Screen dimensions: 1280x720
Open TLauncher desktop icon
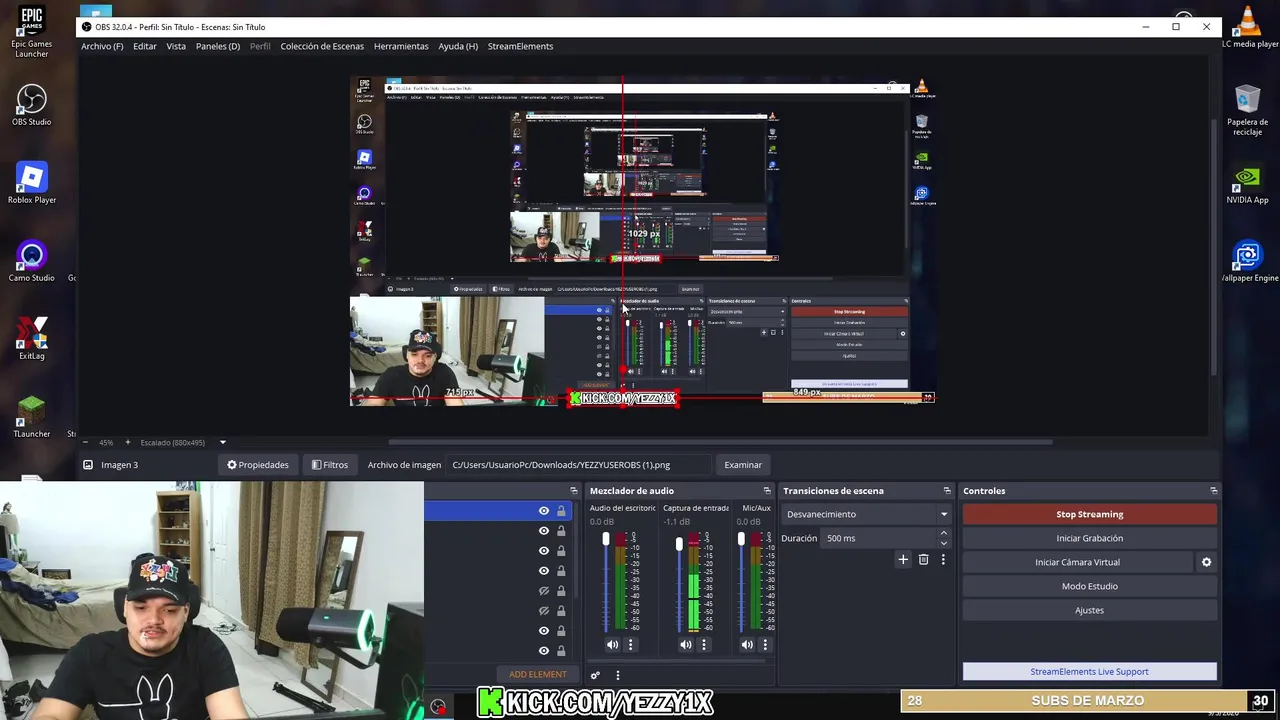(x=32, y=417)
